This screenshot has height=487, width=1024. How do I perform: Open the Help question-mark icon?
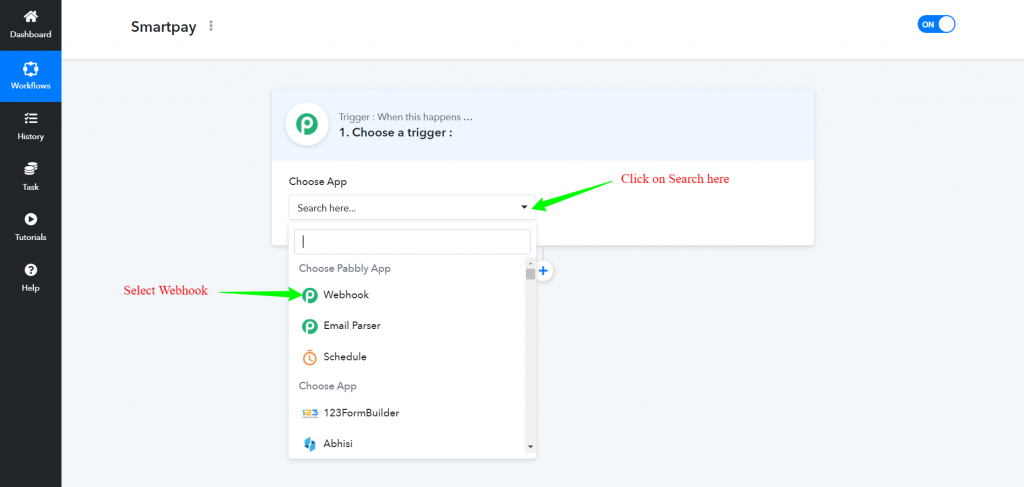tap(31, 270)
